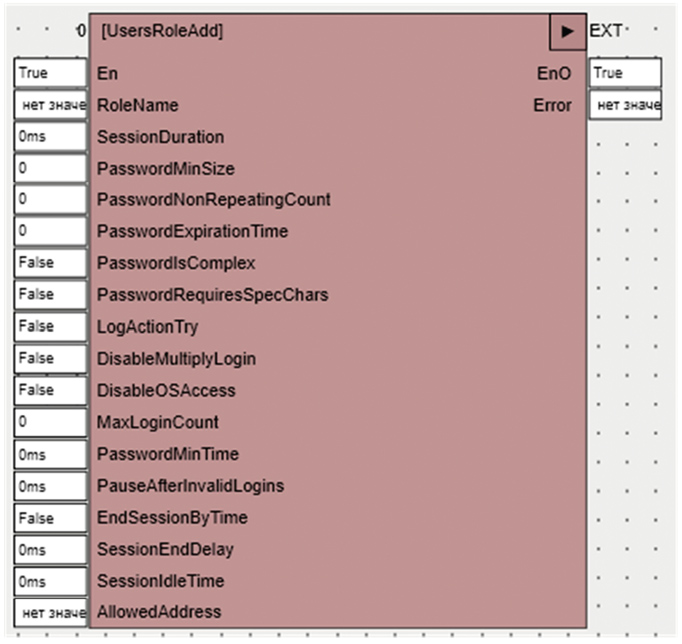The width and height of the screenshot is (682, 644).
Task: Toggle the EndSessionByTime False value
Action: click(51, 518)
